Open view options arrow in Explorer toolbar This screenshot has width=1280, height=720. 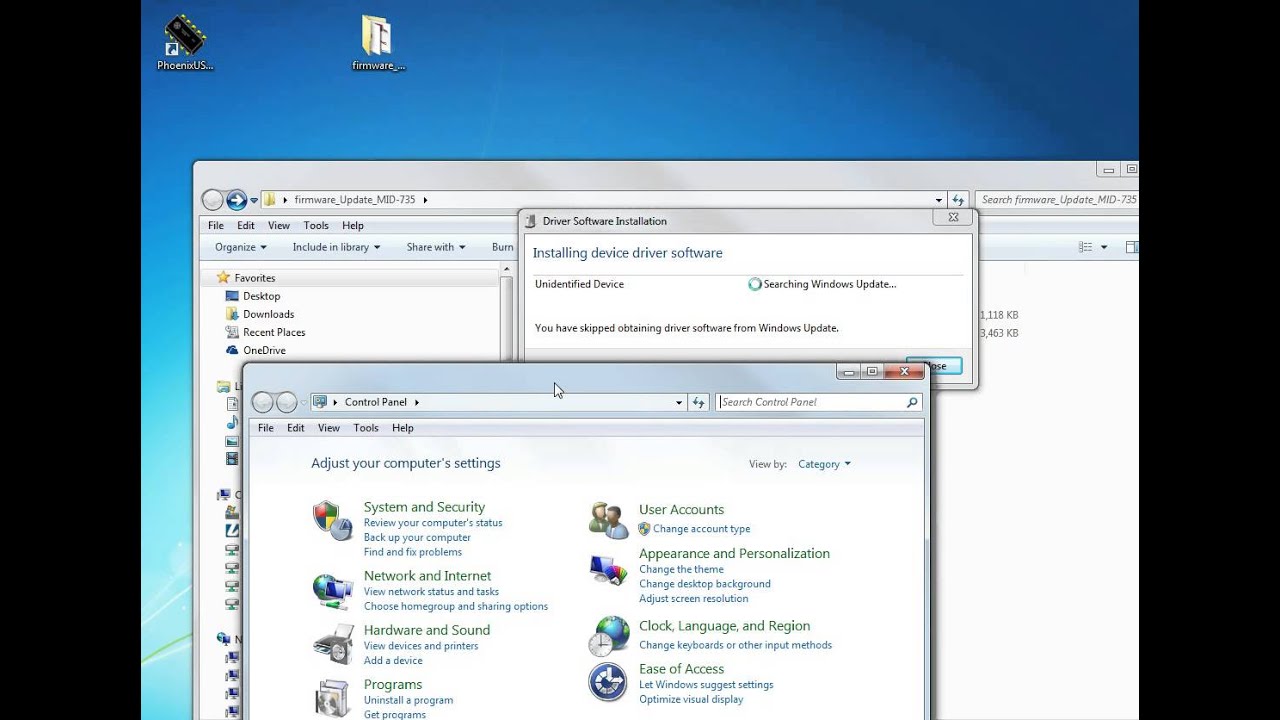(x=1104, y=247)
